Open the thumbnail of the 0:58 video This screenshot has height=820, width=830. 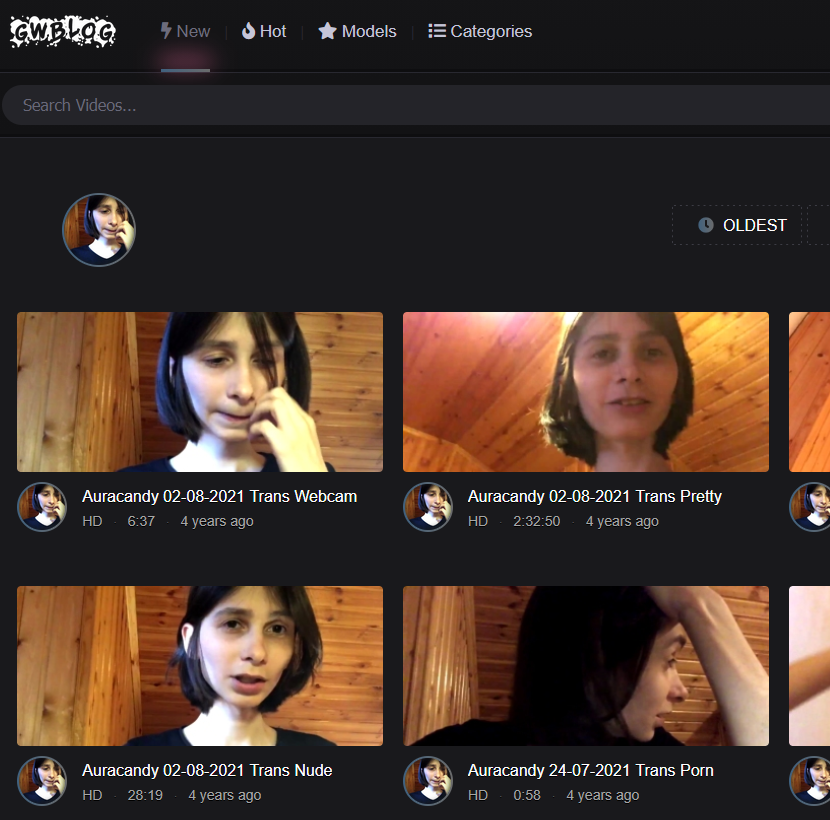point(586,666)
